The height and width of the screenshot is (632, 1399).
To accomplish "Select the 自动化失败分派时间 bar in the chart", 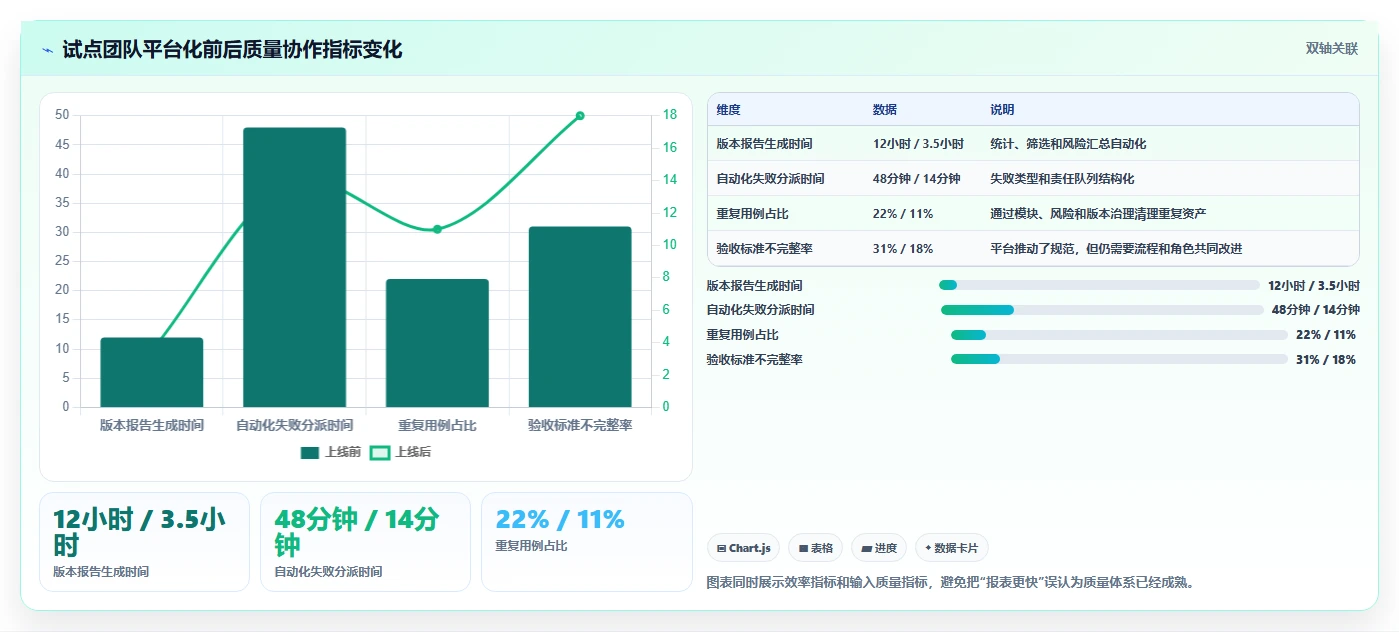I will 294,267.
